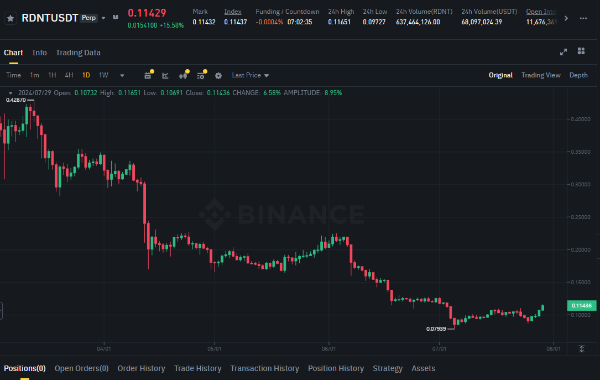Open the Positions(0) tab
This screenshot has width=600, height=380.
tap(24, 368)
